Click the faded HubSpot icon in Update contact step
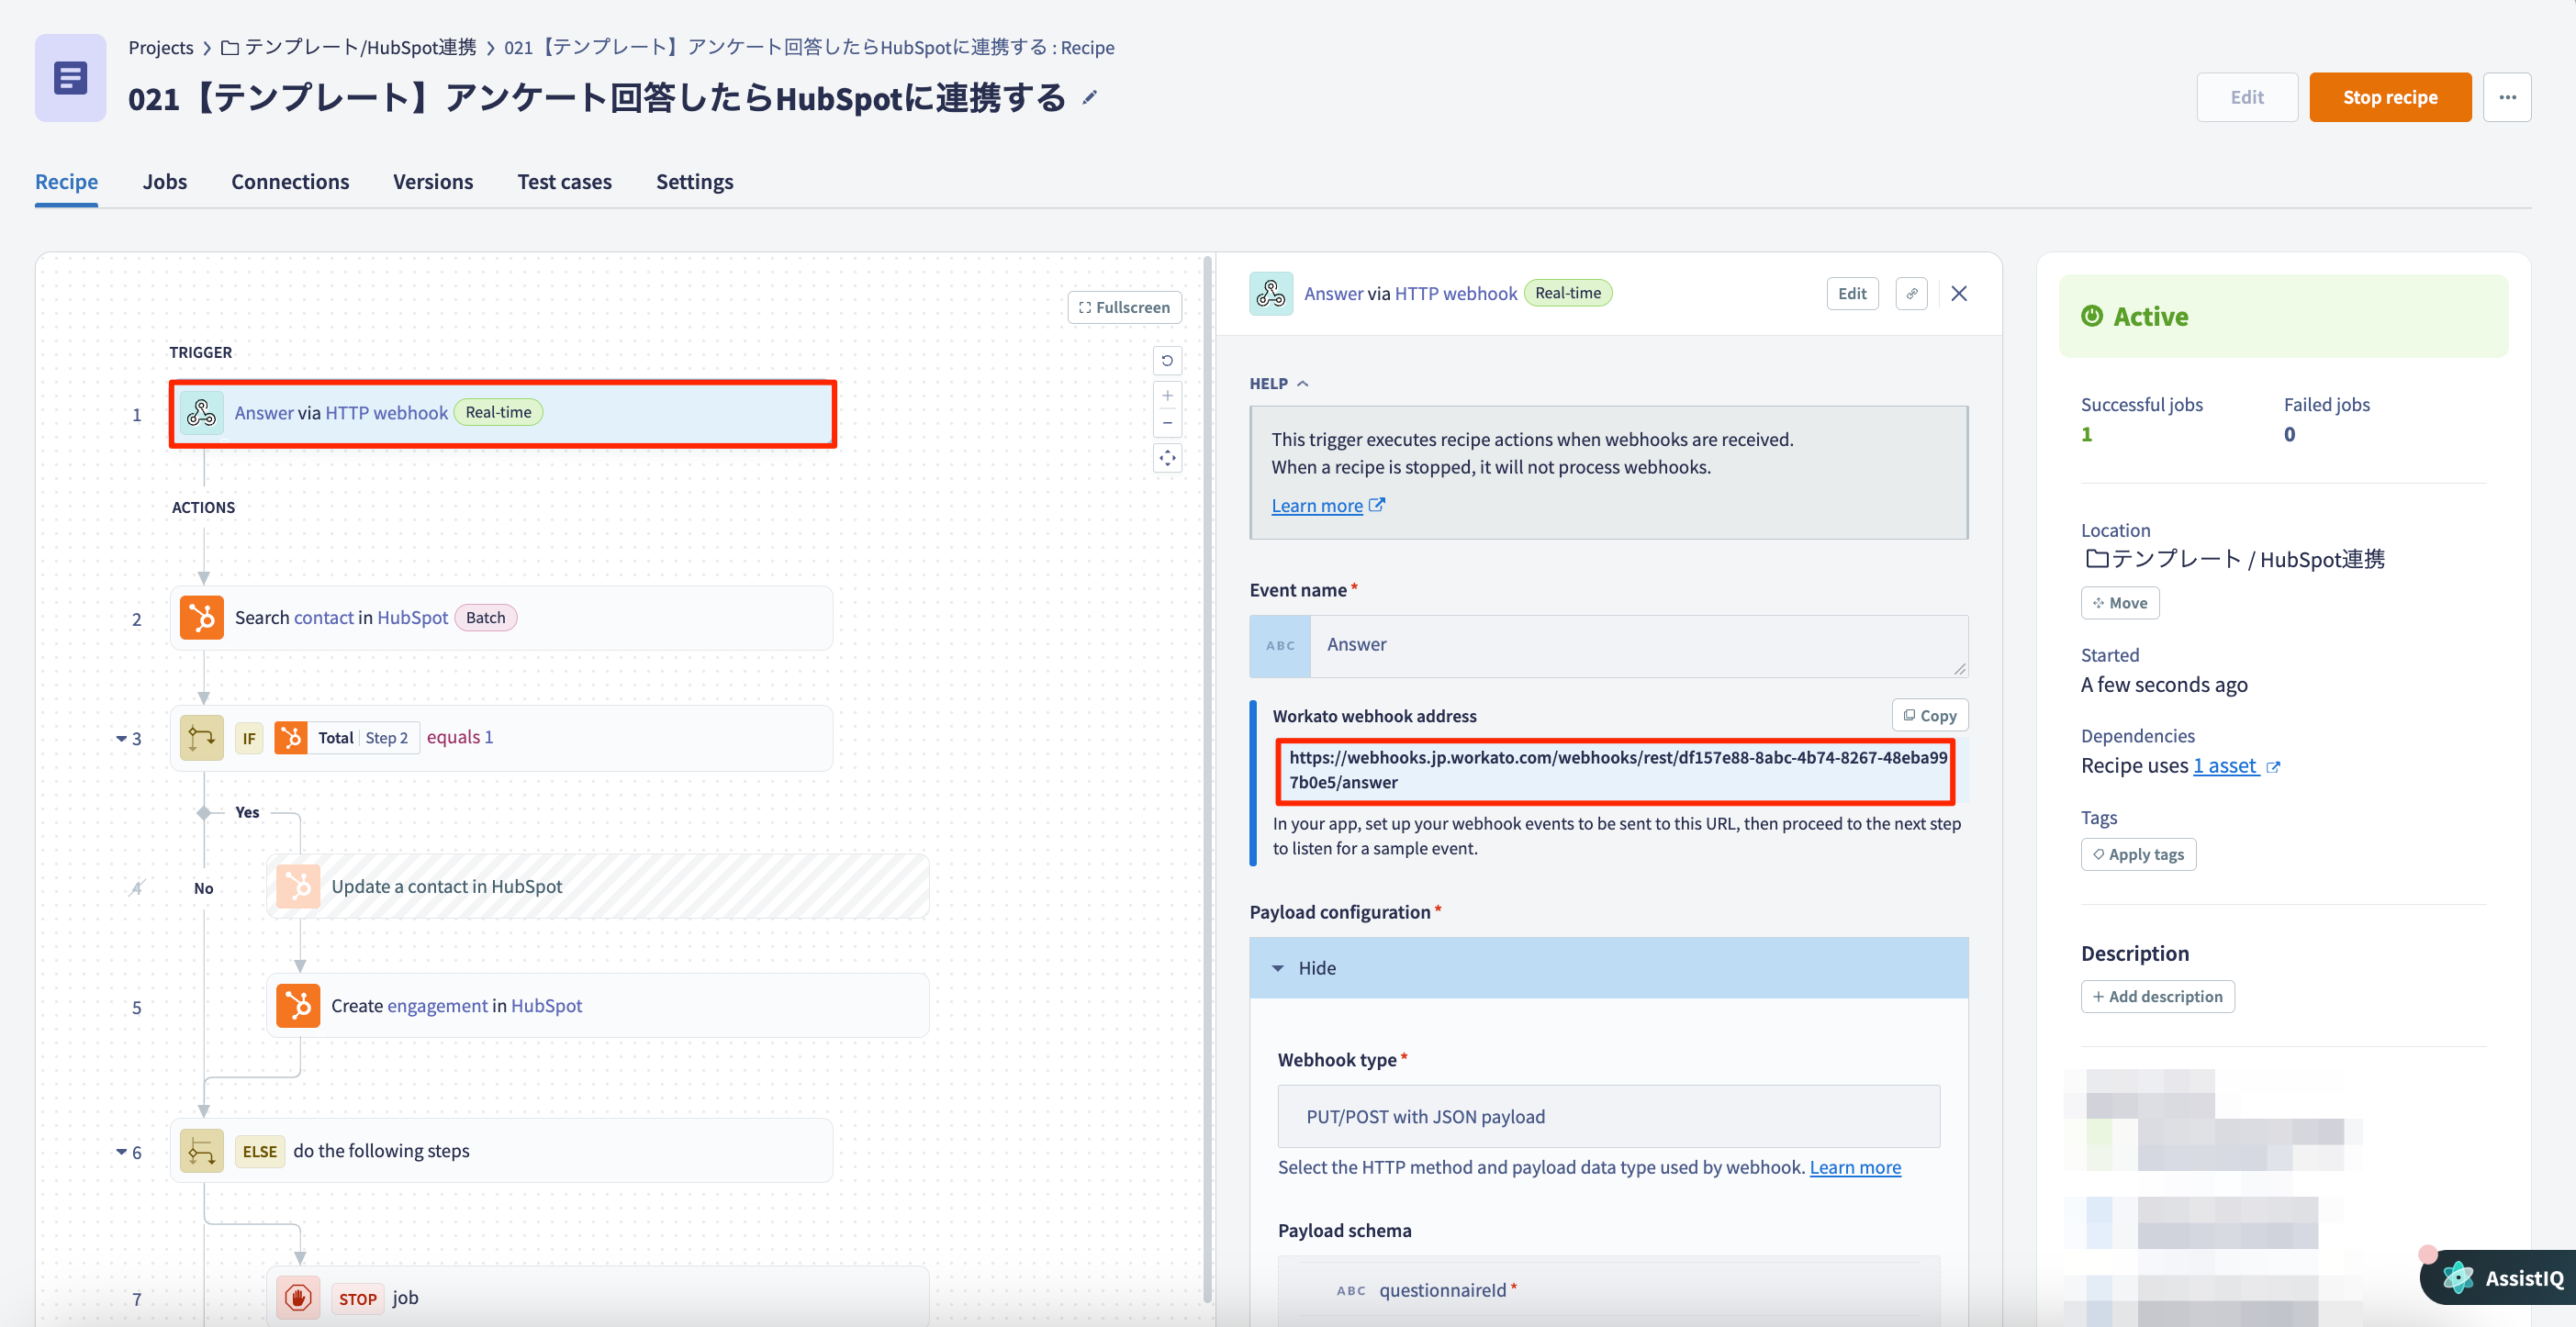2576x1327 pixels. pyautogui.click(x=298, y=886)
